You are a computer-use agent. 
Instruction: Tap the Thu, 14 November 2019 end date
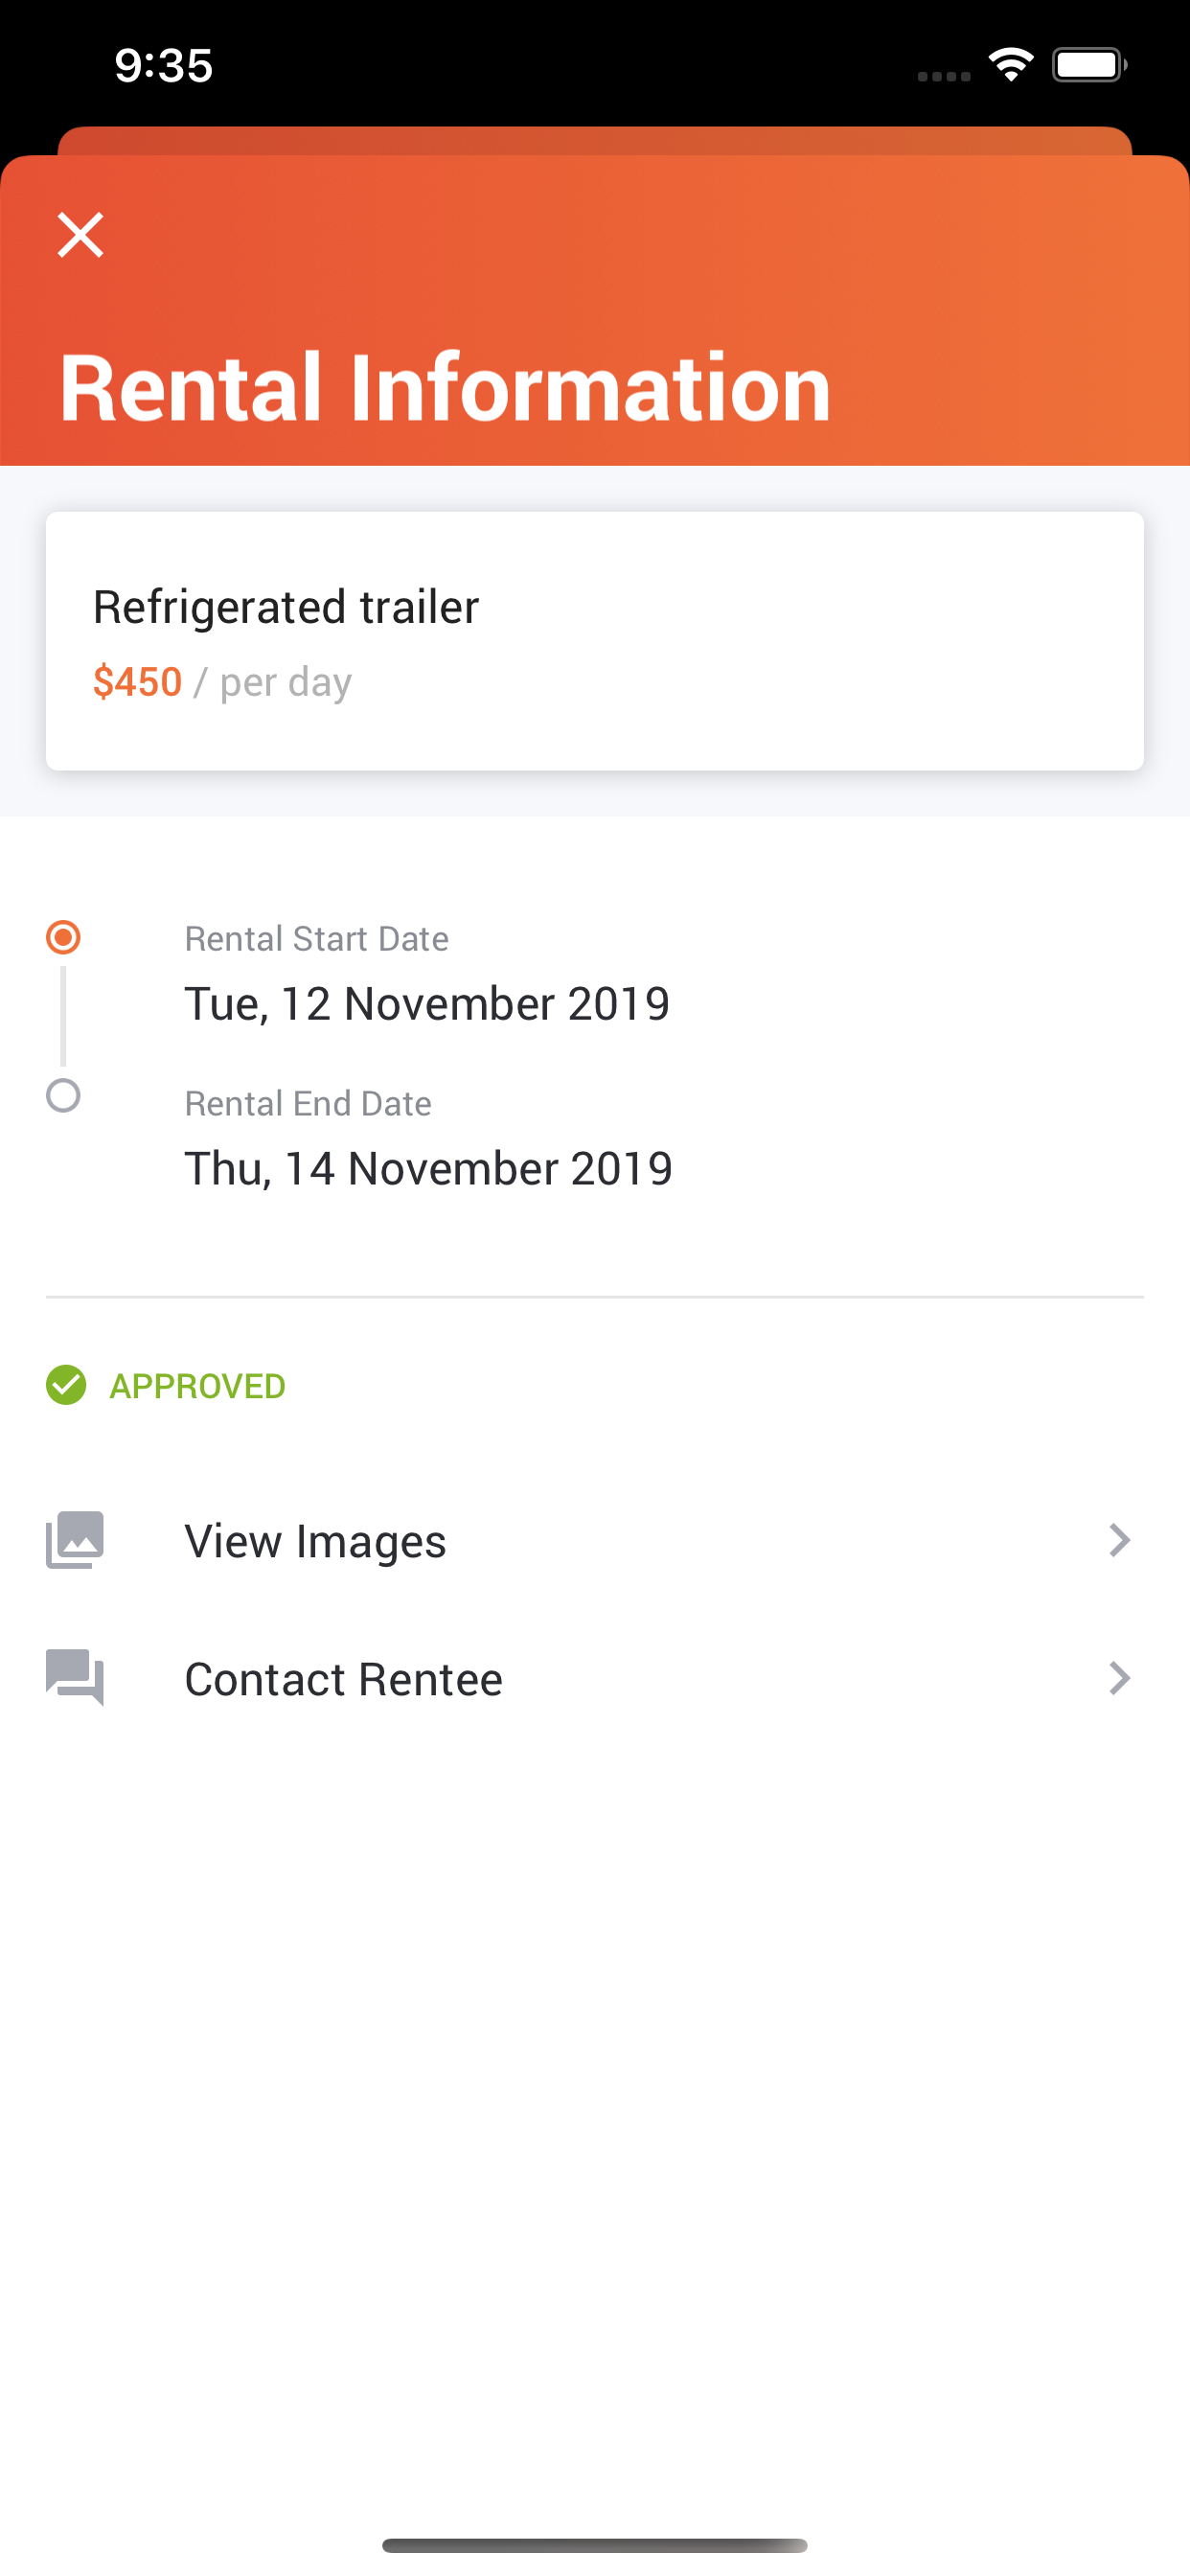click(428, 1168)
